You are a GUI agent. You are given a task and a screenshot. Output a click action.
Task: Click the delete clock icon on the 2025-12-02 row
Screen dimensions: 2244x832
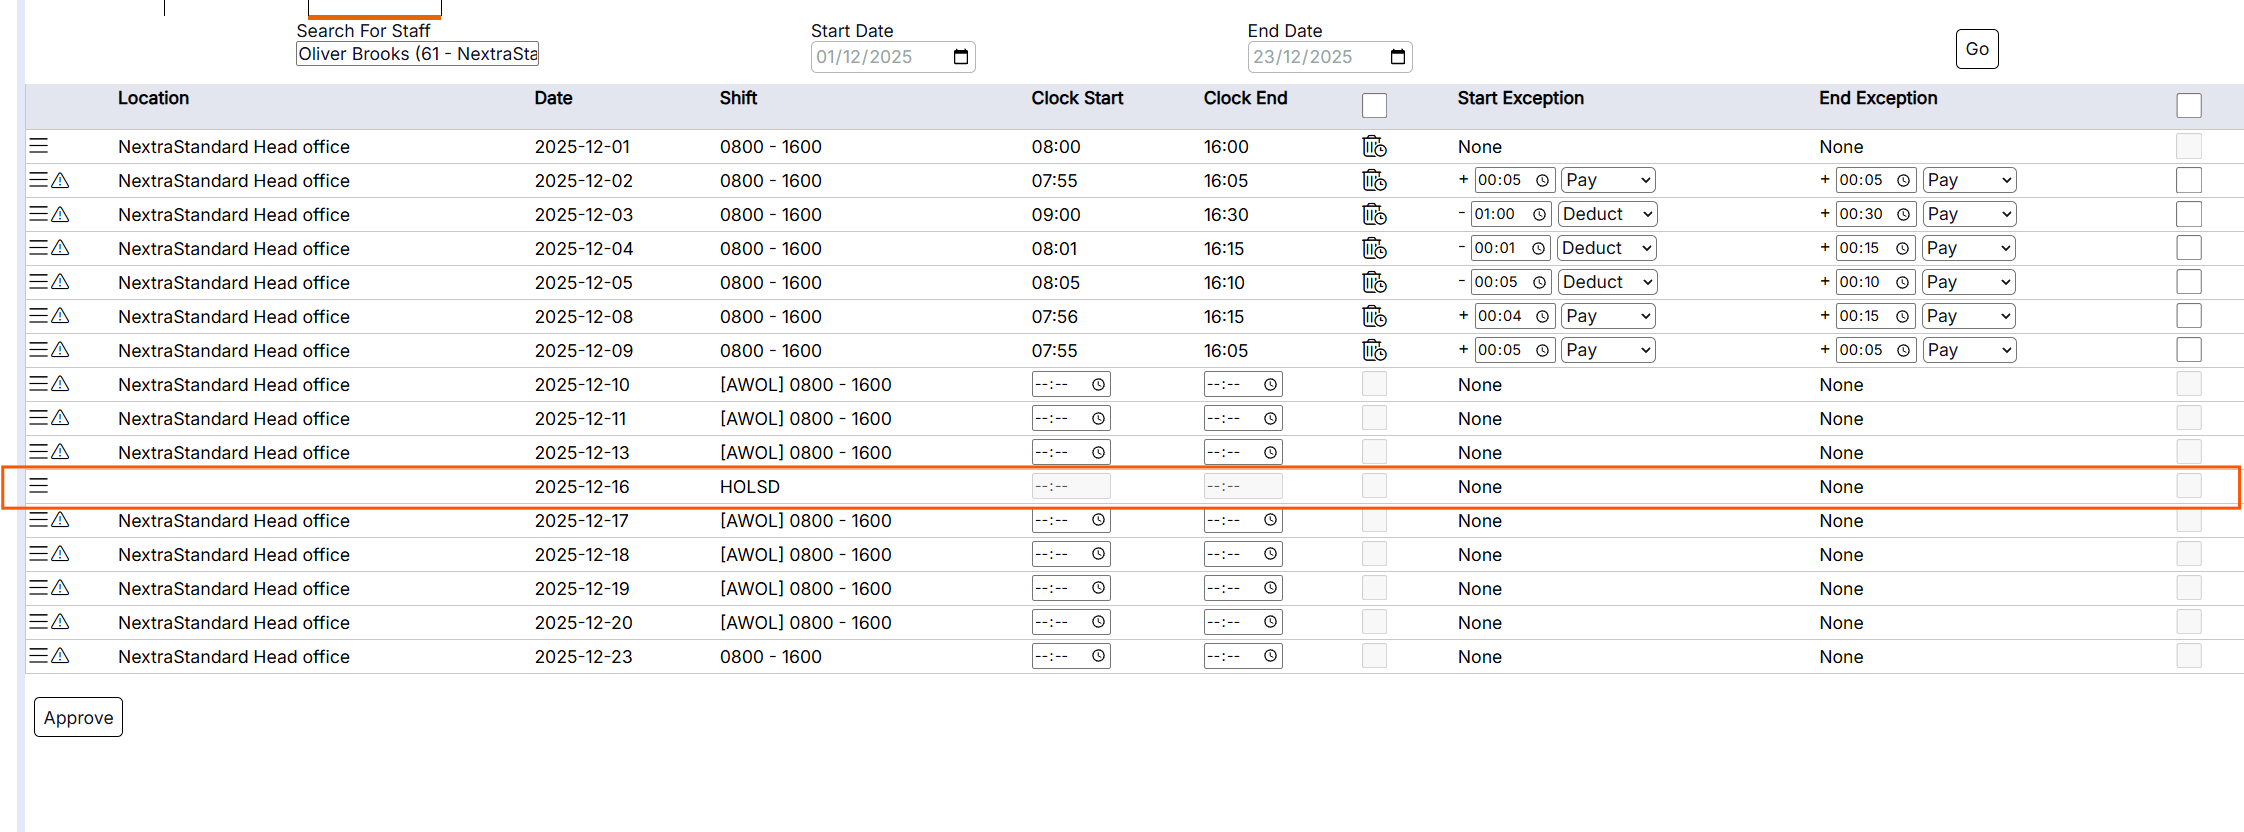[1374, 180]
